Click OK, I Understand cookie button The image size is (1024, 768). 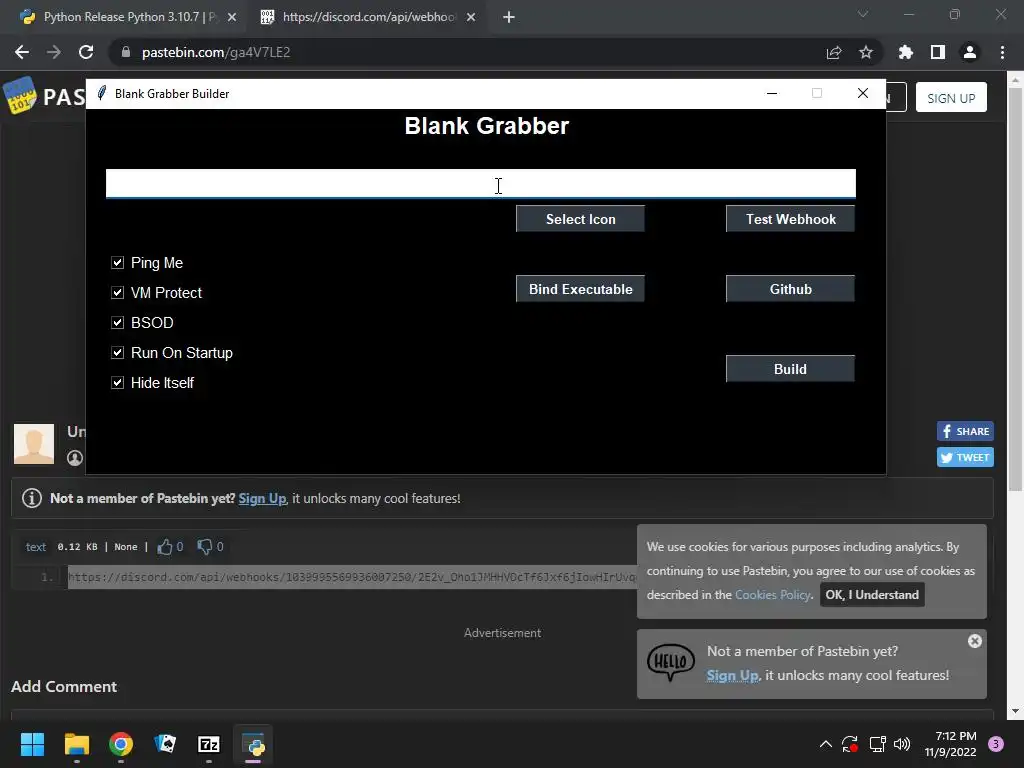coord(872,595)
